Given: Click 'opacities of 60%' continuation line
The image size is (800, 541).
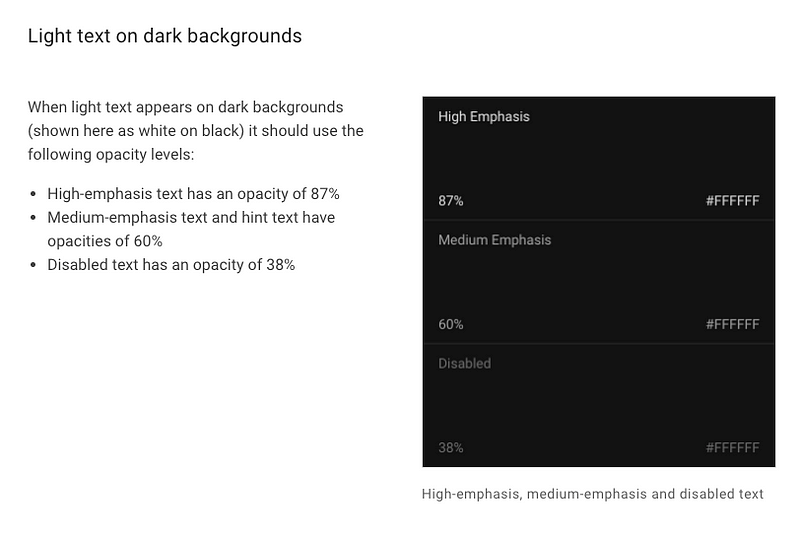Looking at the screenshot, I should [x=105, y=241].
